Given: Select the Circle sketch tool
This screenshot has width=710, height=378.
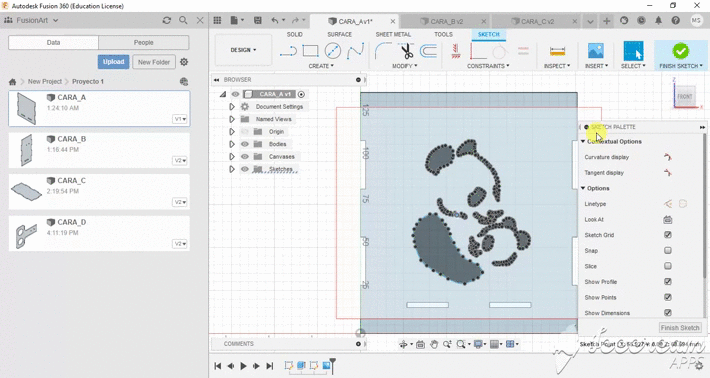Looking at the screenshot, I should [x=333, y=51].
